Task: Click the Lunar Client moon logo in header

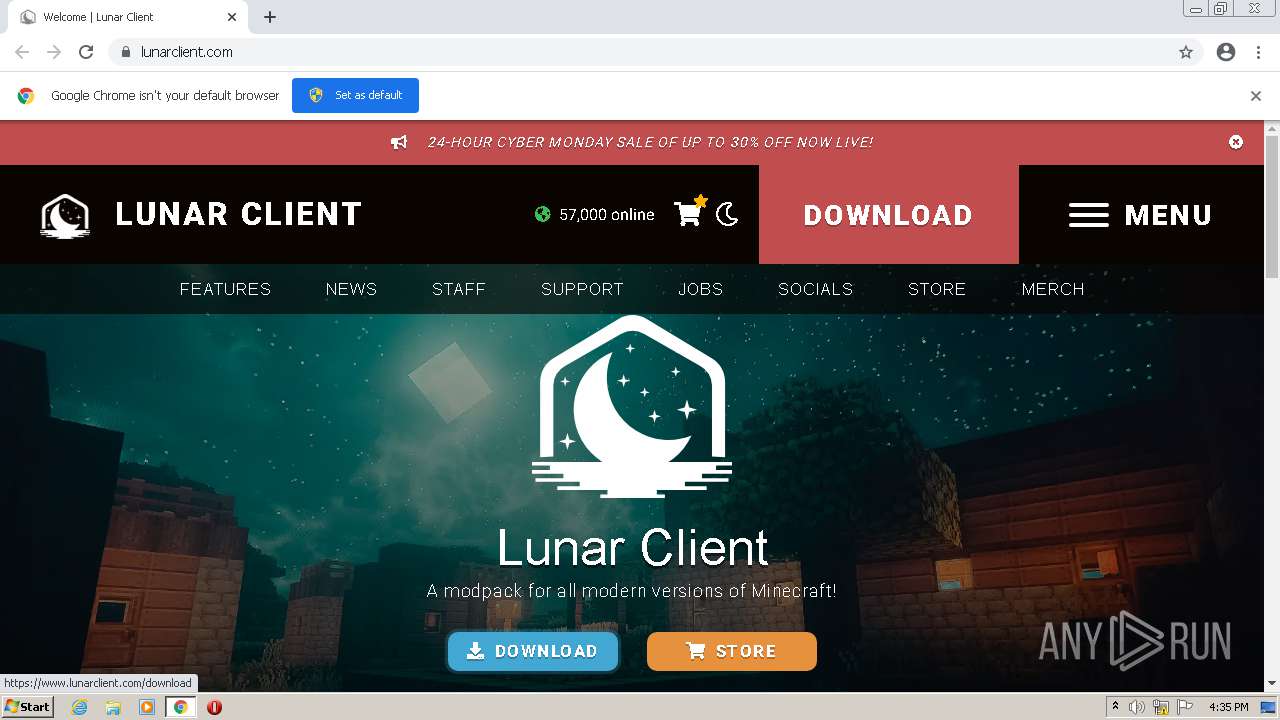Action: coord(65,216)
